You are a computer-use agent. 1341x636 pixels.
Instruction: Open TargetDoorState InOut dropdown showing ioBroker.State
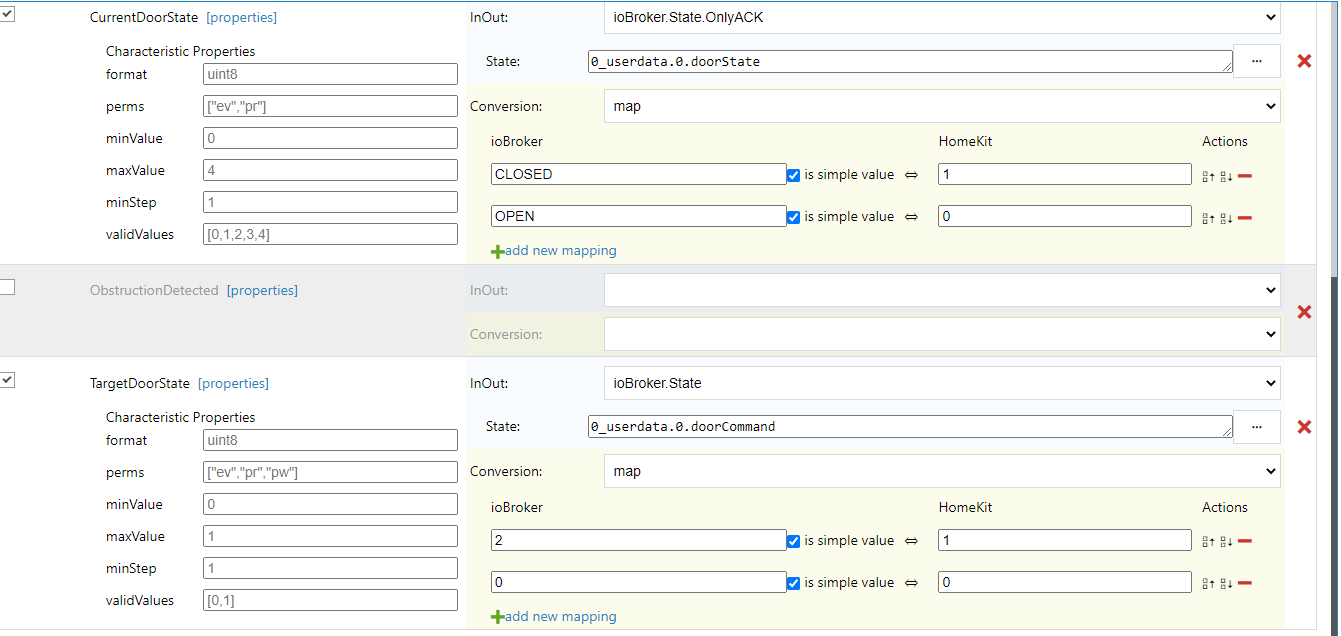click(x=942, y=383)
